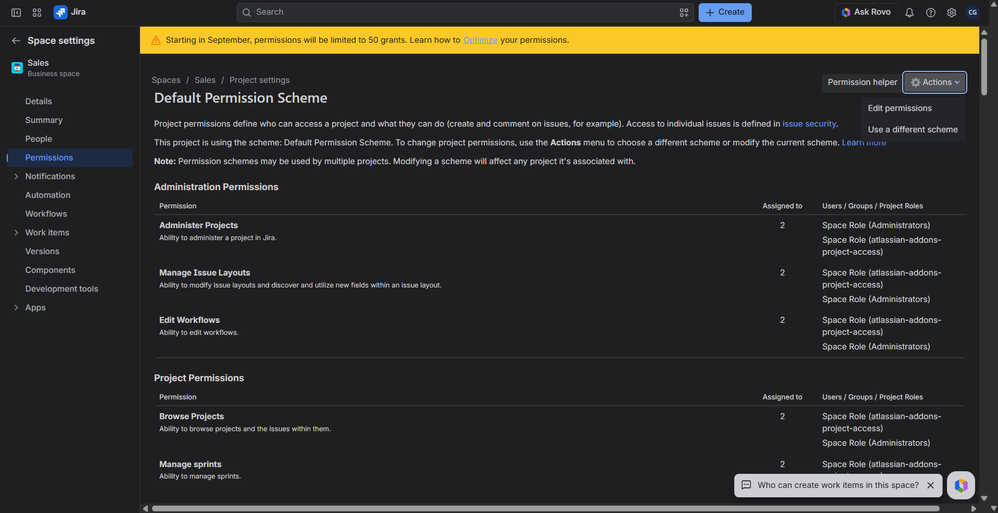
Task: Click Project Permissions heading
Action: (199, 378)
